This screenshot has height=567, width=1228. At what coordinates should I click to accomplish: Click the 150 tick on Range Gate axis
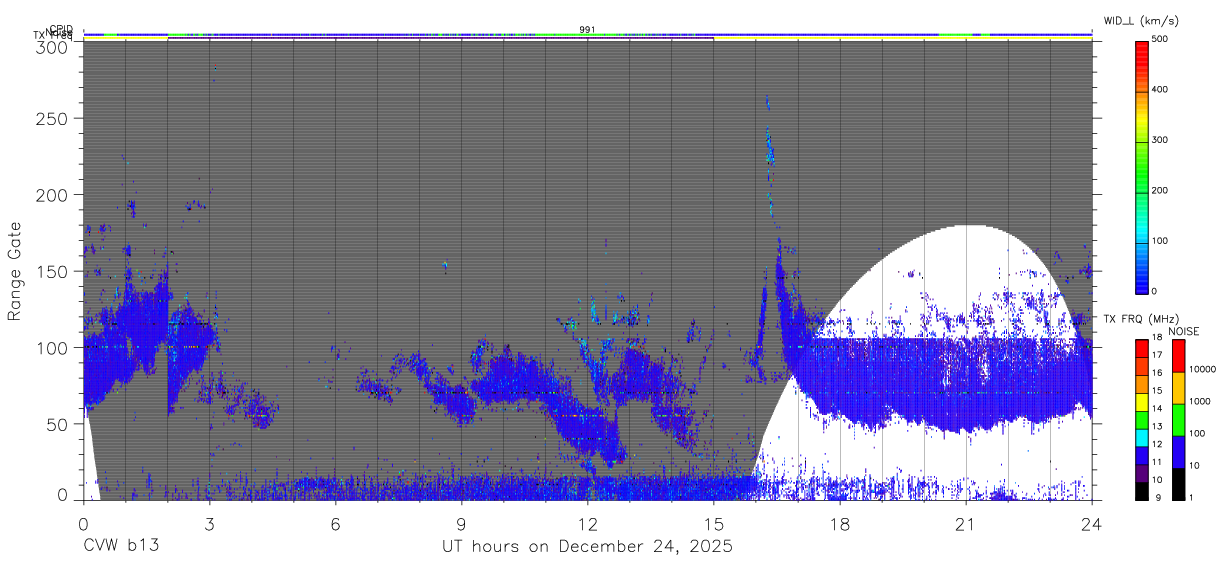pyautogui.click(x=54, y=271)
